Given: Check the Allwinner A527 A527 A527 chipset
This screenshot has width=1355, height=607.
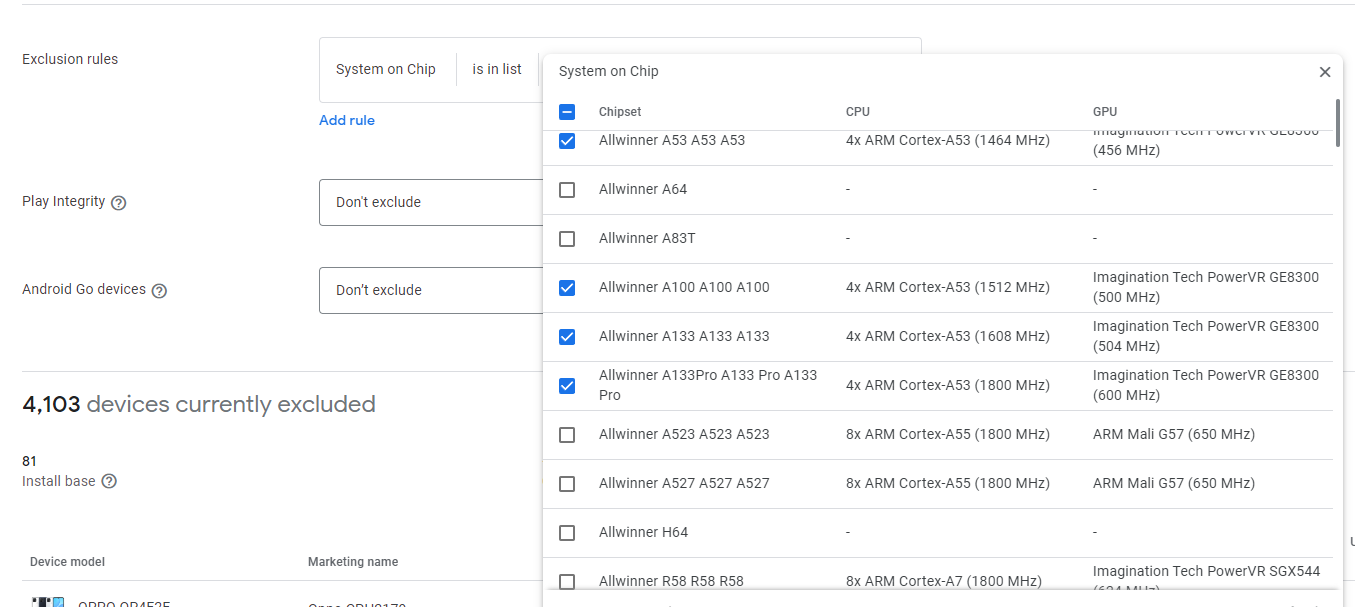Looking at the screenshot, I should point(567,483).
